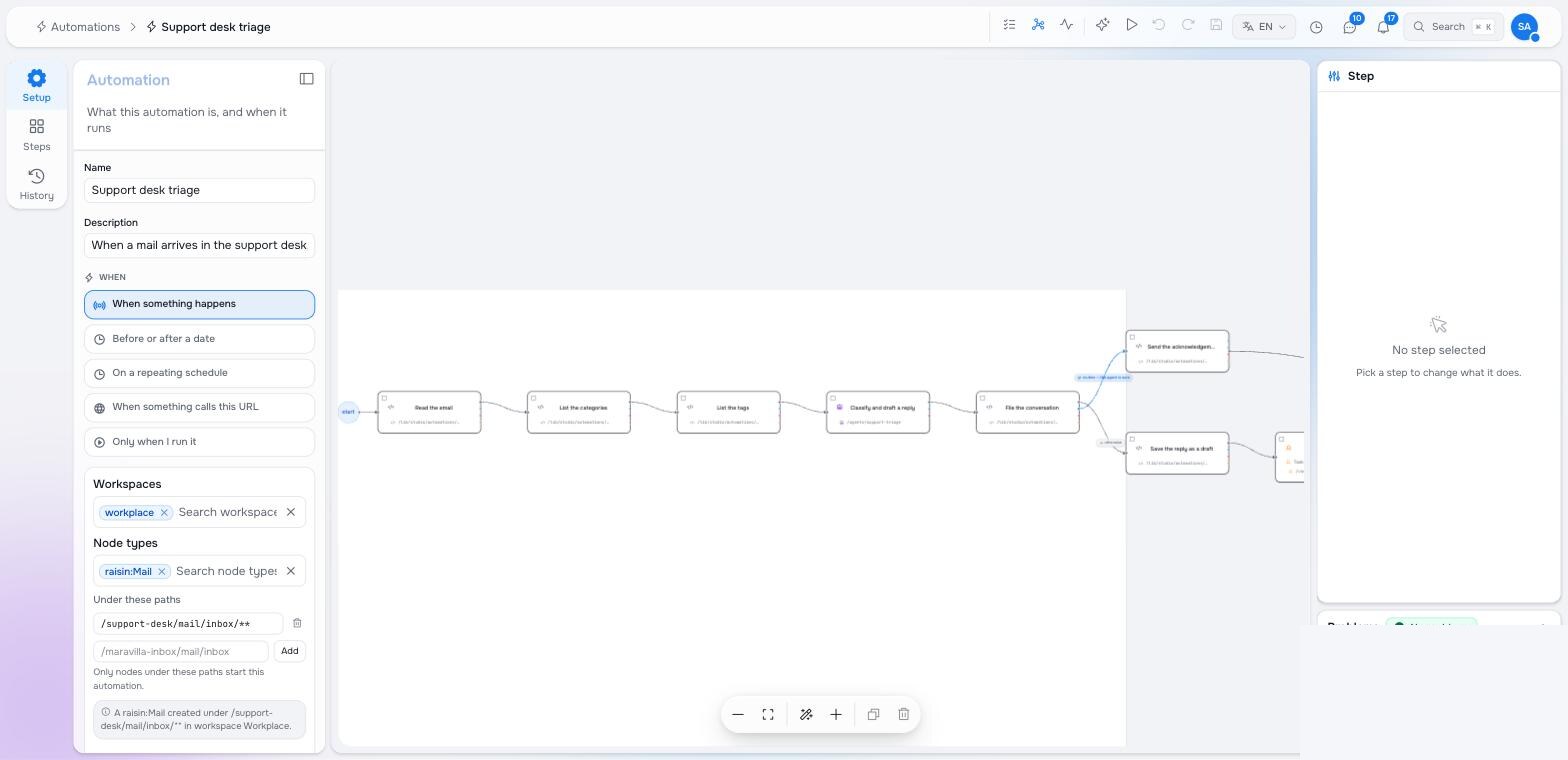Screen dimensions: 1568x760
Task: Select the 'When something calls this URL' trigger
Action: click(199, 407)
